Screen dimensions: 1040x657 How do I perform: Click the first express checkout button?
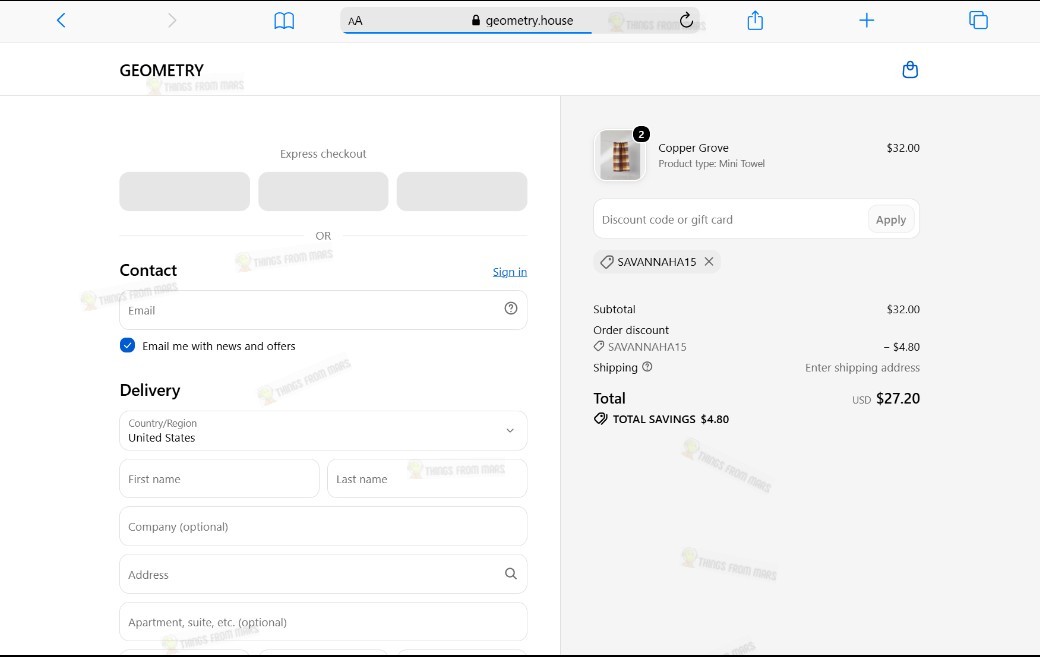(184, 192)
